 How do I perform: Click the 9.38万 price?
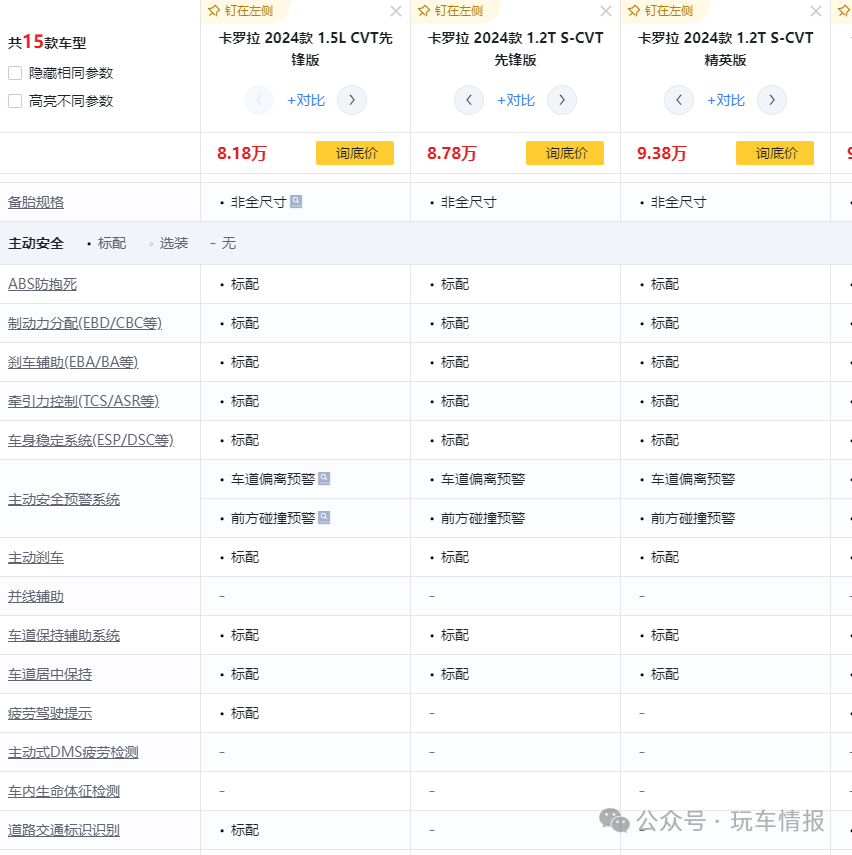click(x=662, y=153)
